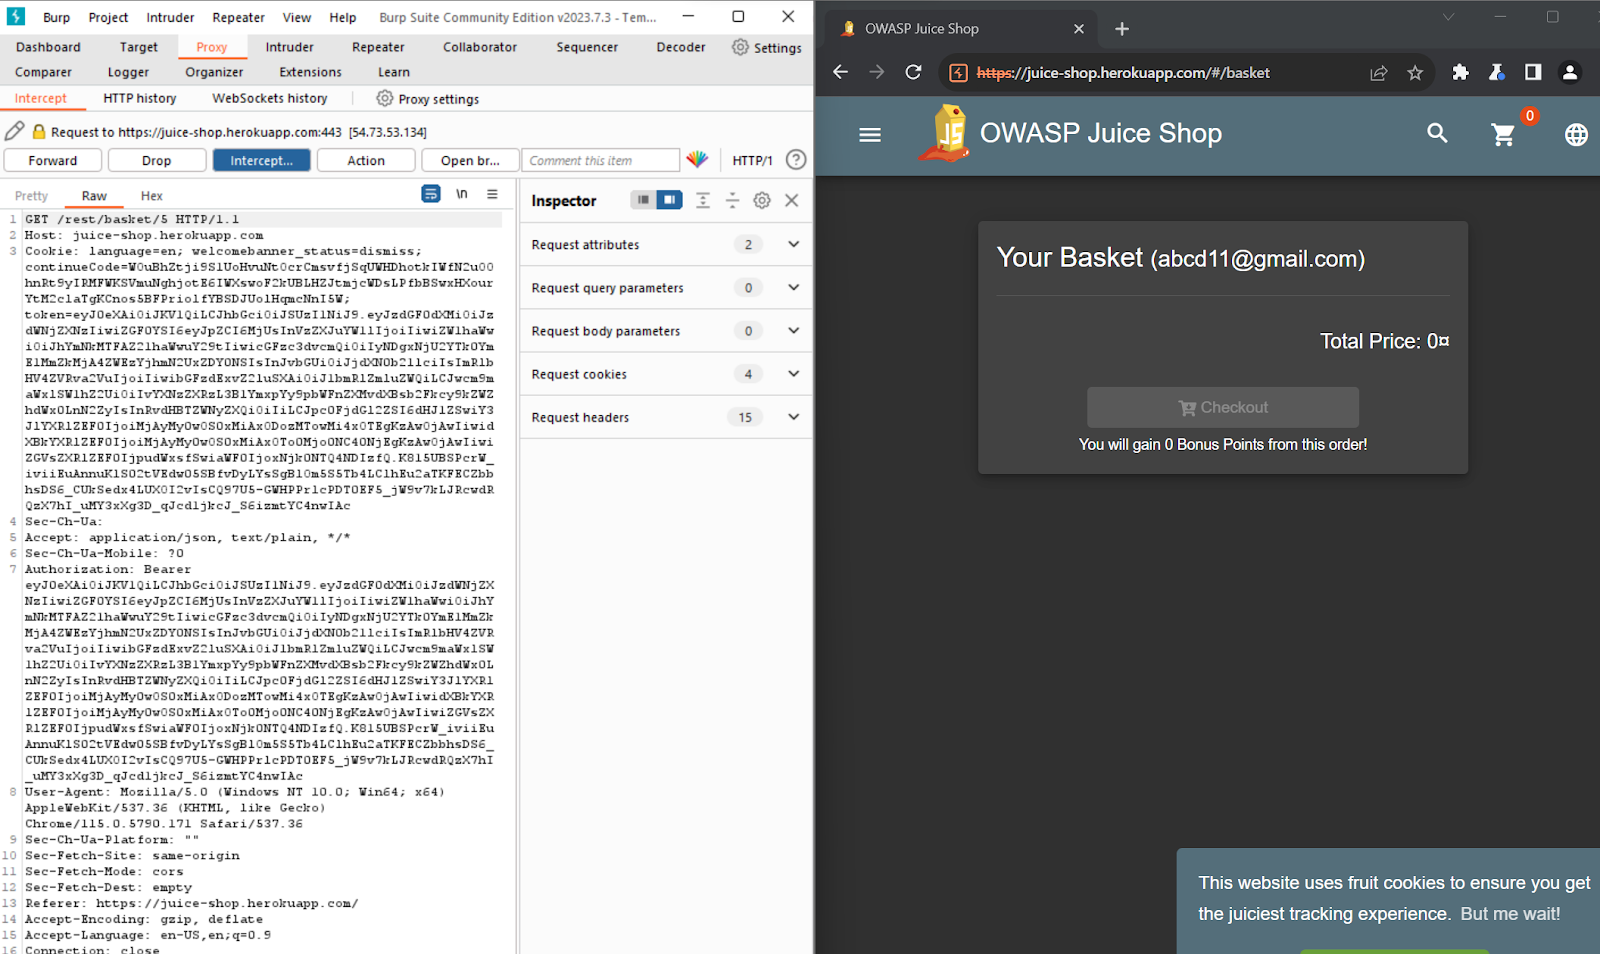The width and height of the screenshot is (1600, 954).
Task: Close the OWASP Juice Shop tab
Action: tap(1079, 29)
